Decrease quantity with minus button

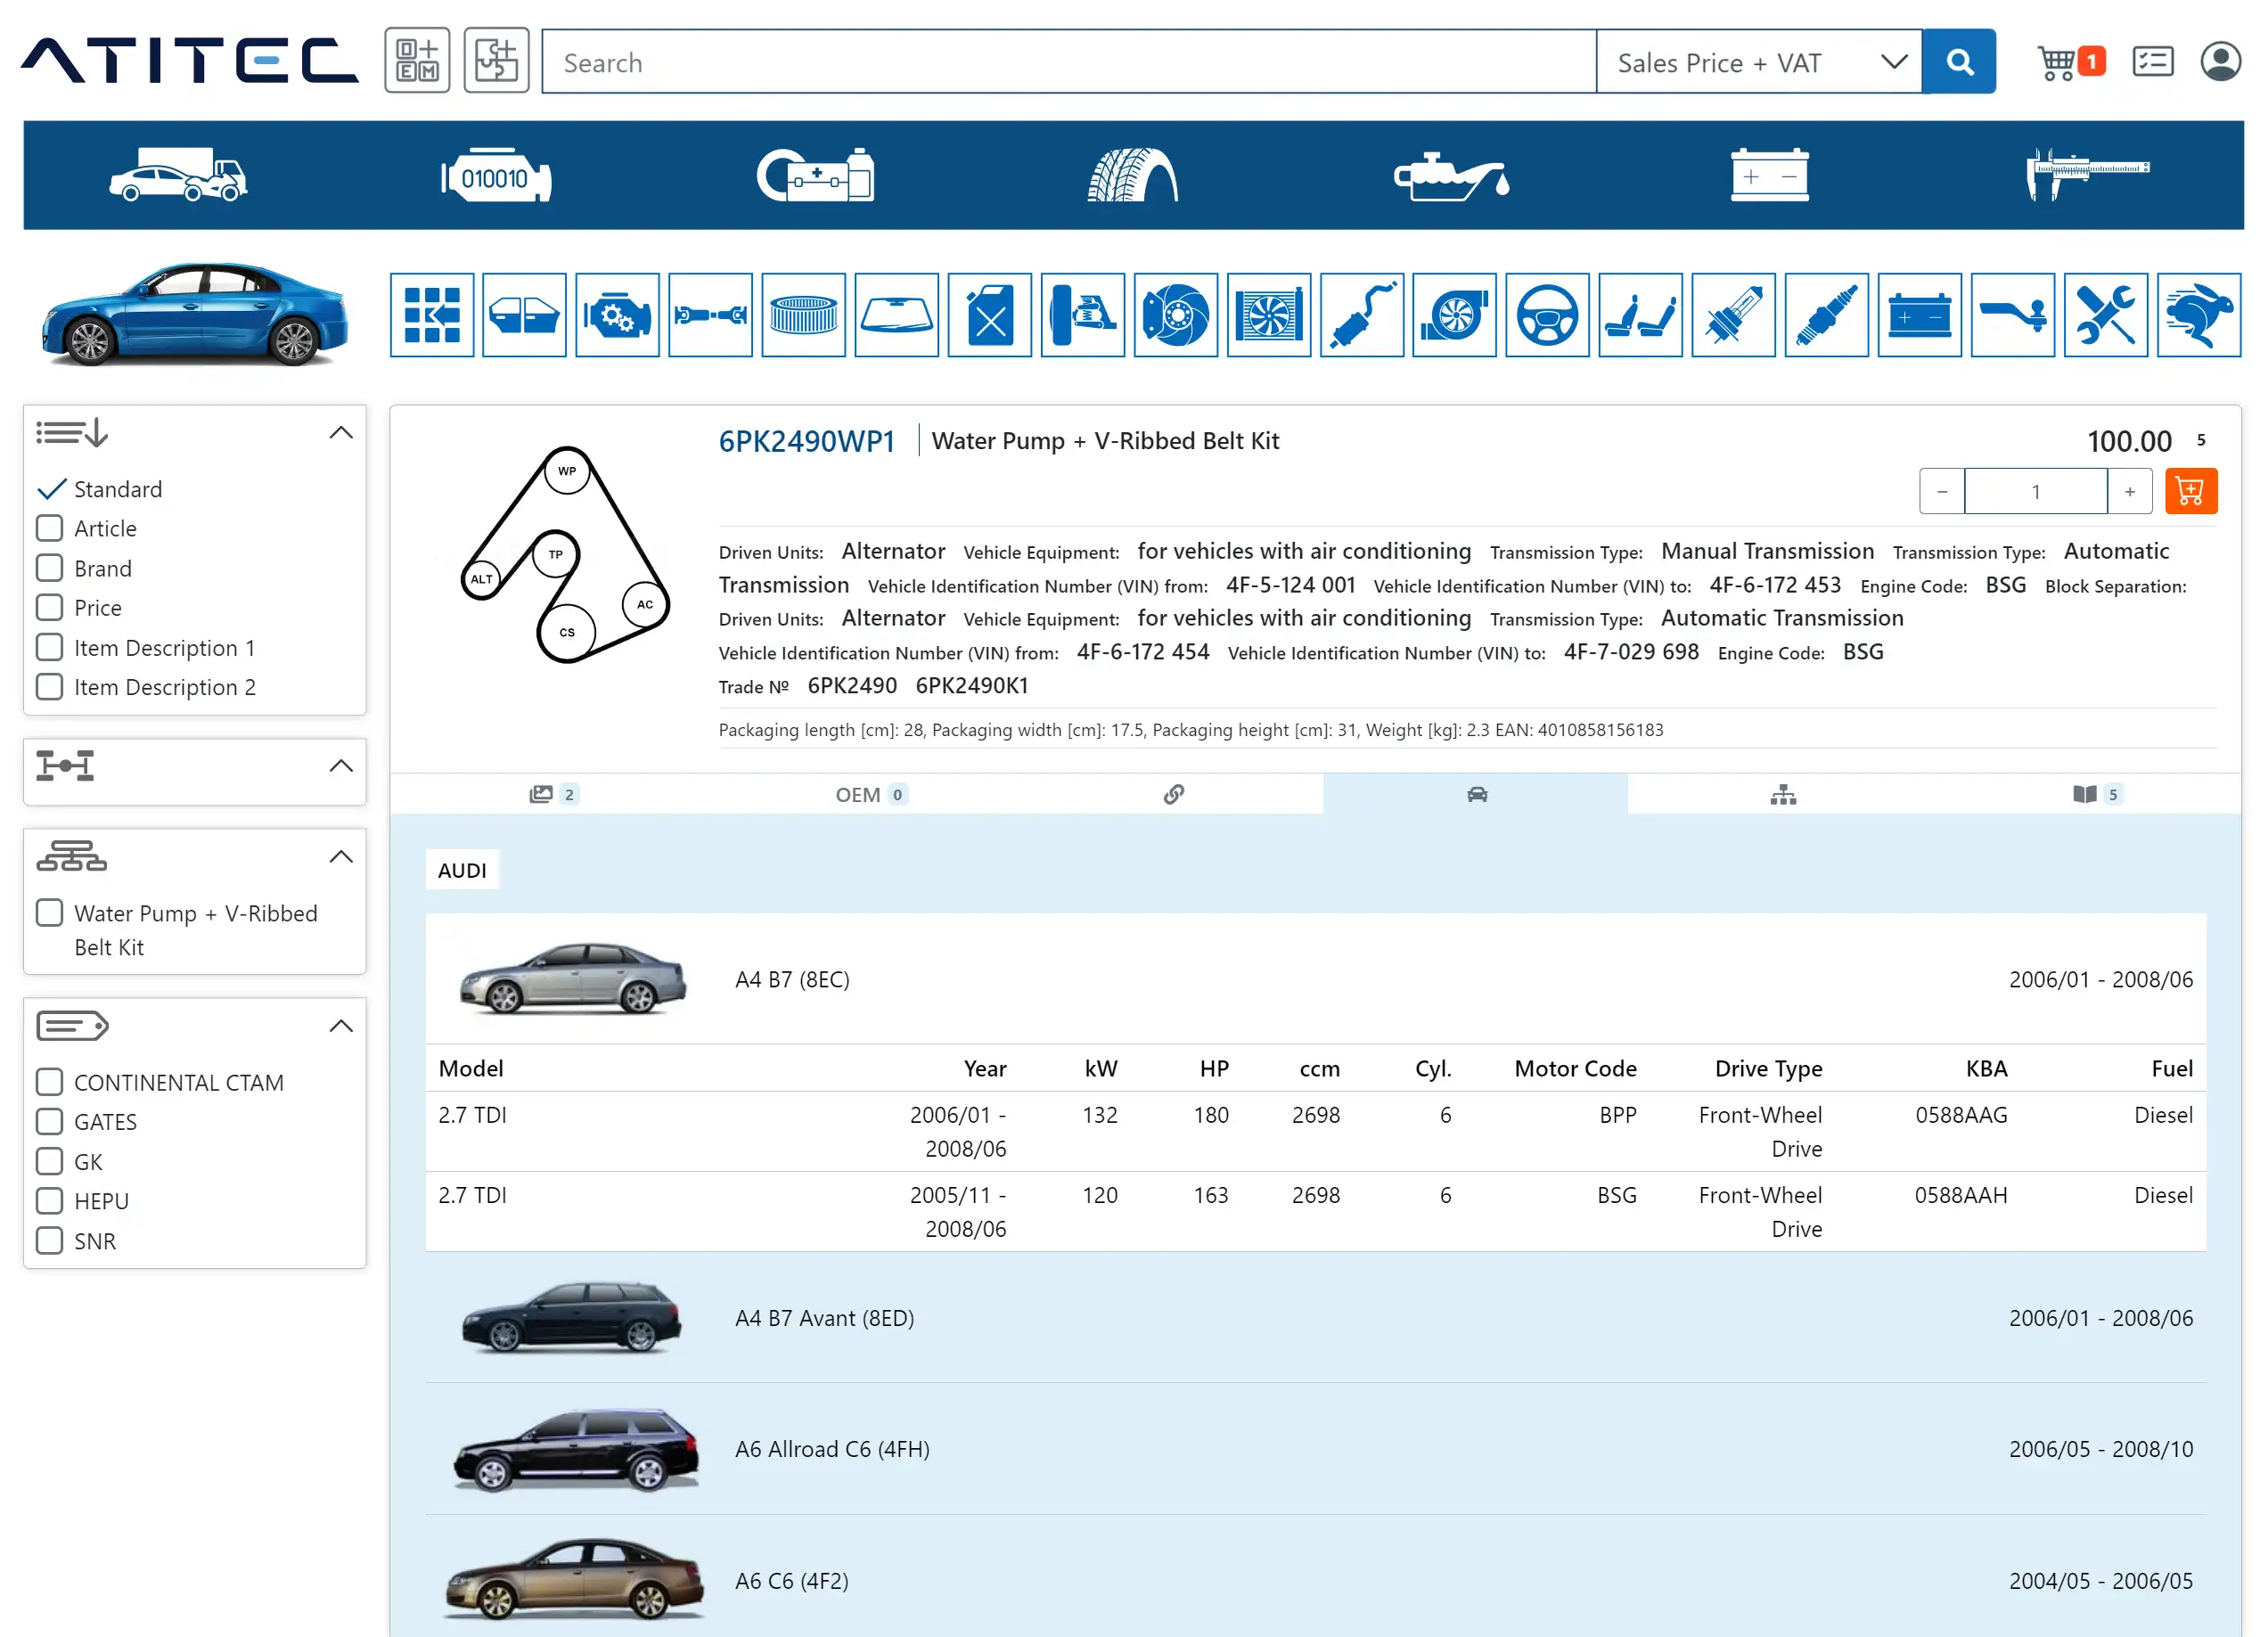click(1942, 491)
